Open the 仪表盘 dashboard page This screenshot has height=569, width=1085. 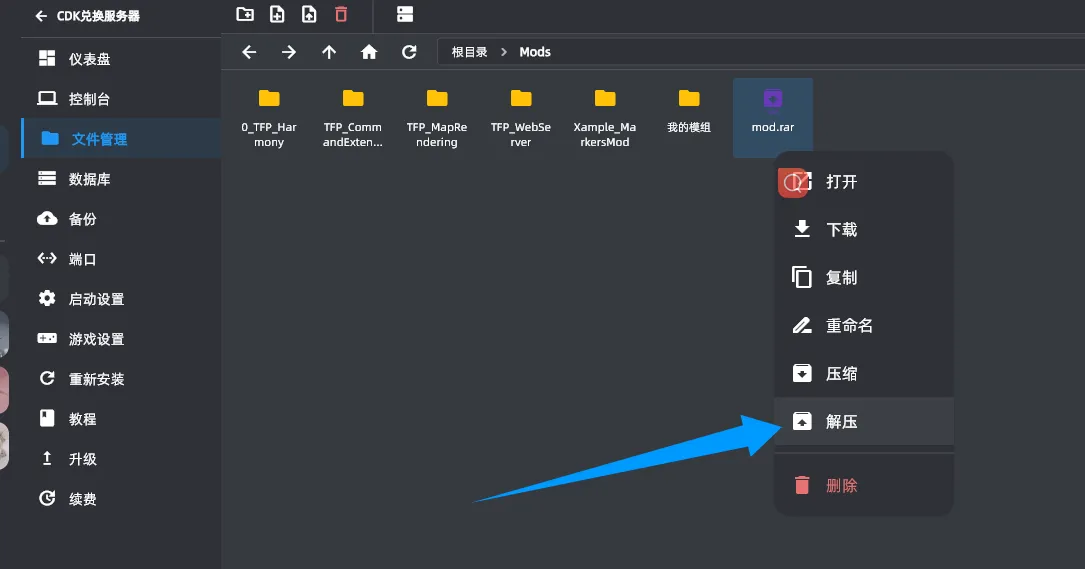click(121, 59)
